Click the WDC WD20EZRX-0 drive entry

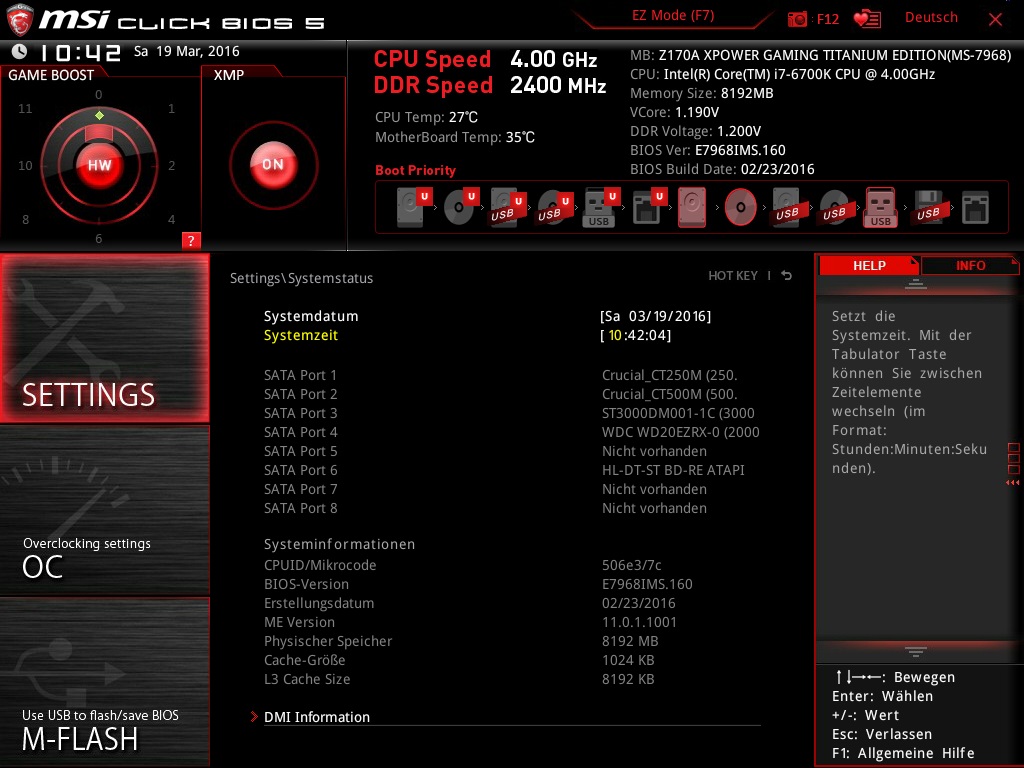[x=680, y=432]
